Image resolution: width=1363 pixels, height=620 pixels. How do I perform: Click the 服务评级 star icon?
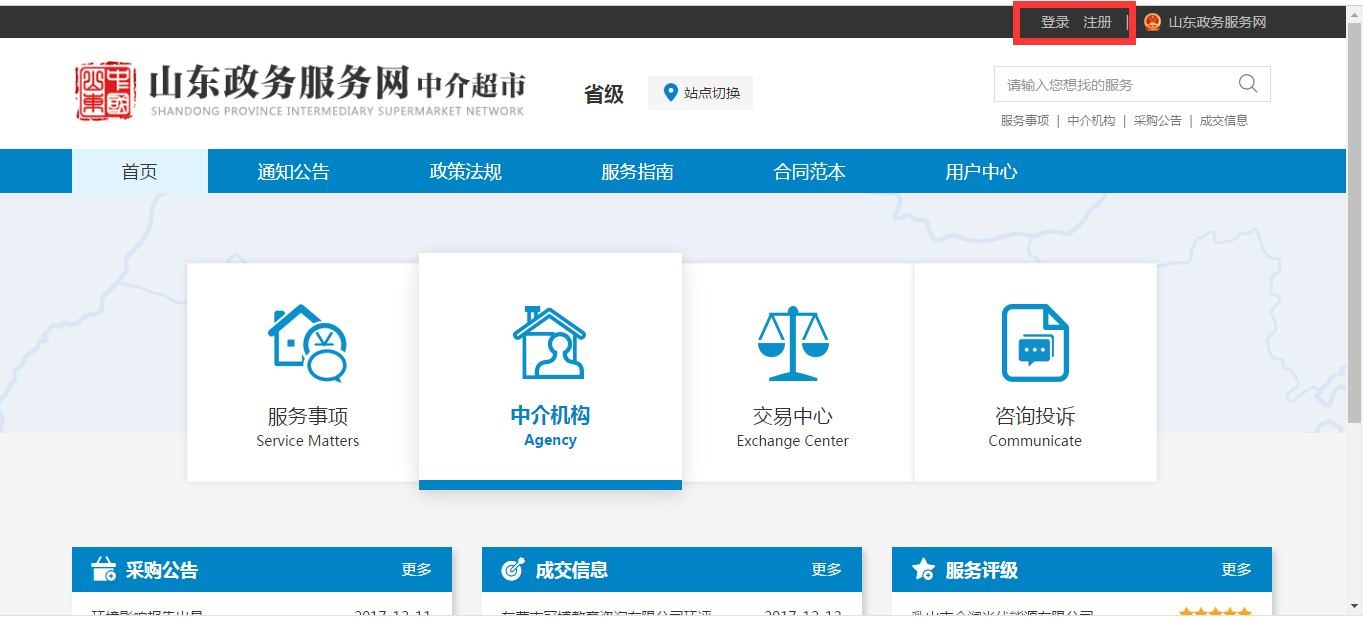point(923,570)
